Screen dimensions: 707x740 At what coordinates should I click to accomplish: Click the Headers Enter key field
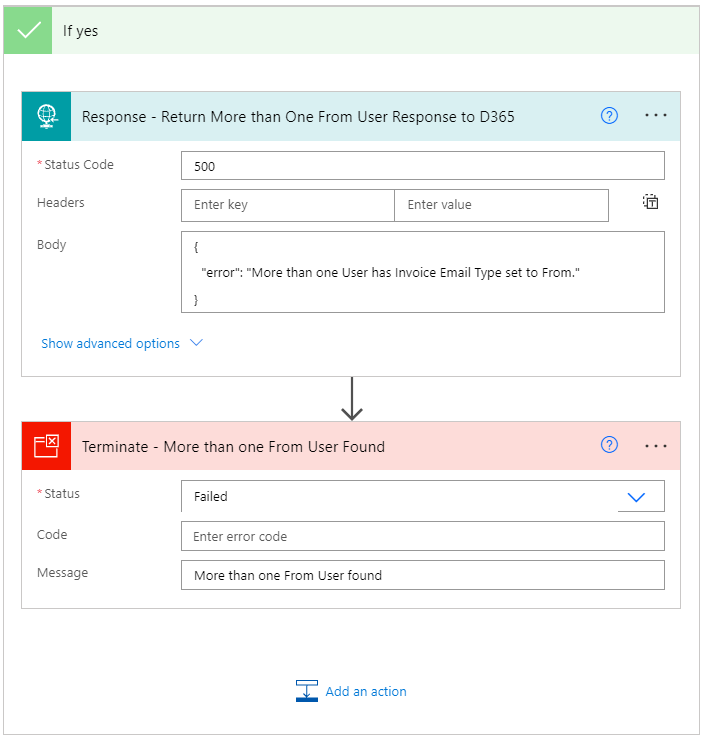coord(288,205)
